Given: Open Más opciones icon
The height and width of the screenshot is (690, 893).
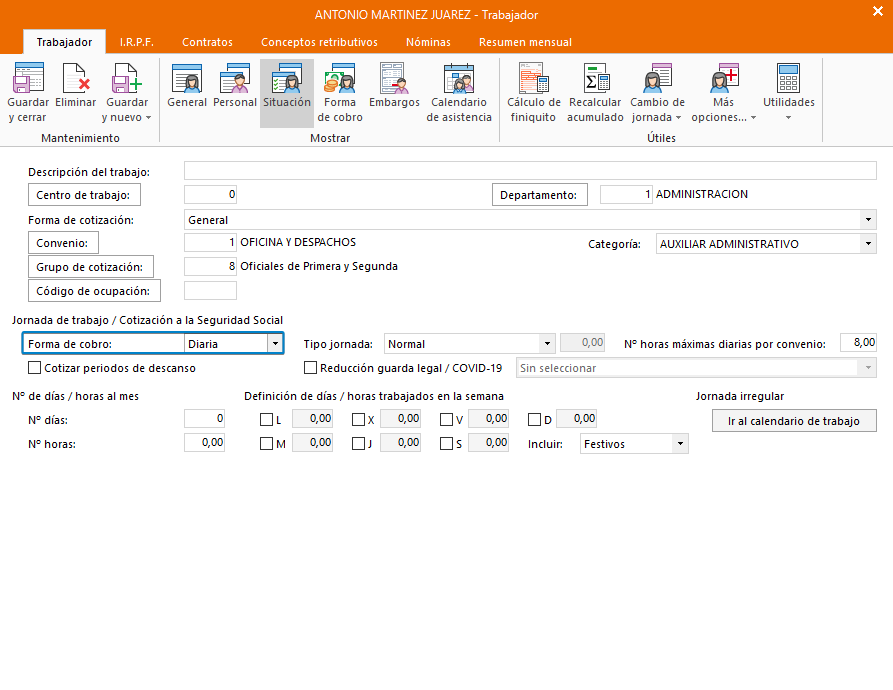Looking at the screenshot, I should [x=724, y=79].
